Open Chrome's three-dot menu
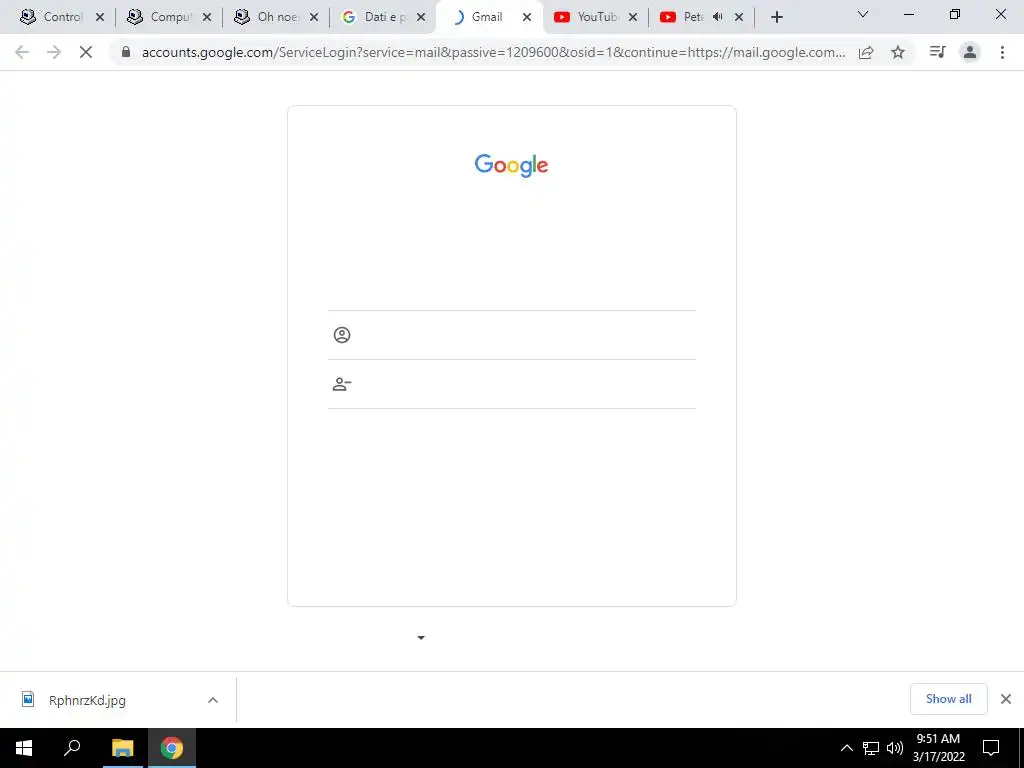The image size is (1024, 768). (1002, 52)
